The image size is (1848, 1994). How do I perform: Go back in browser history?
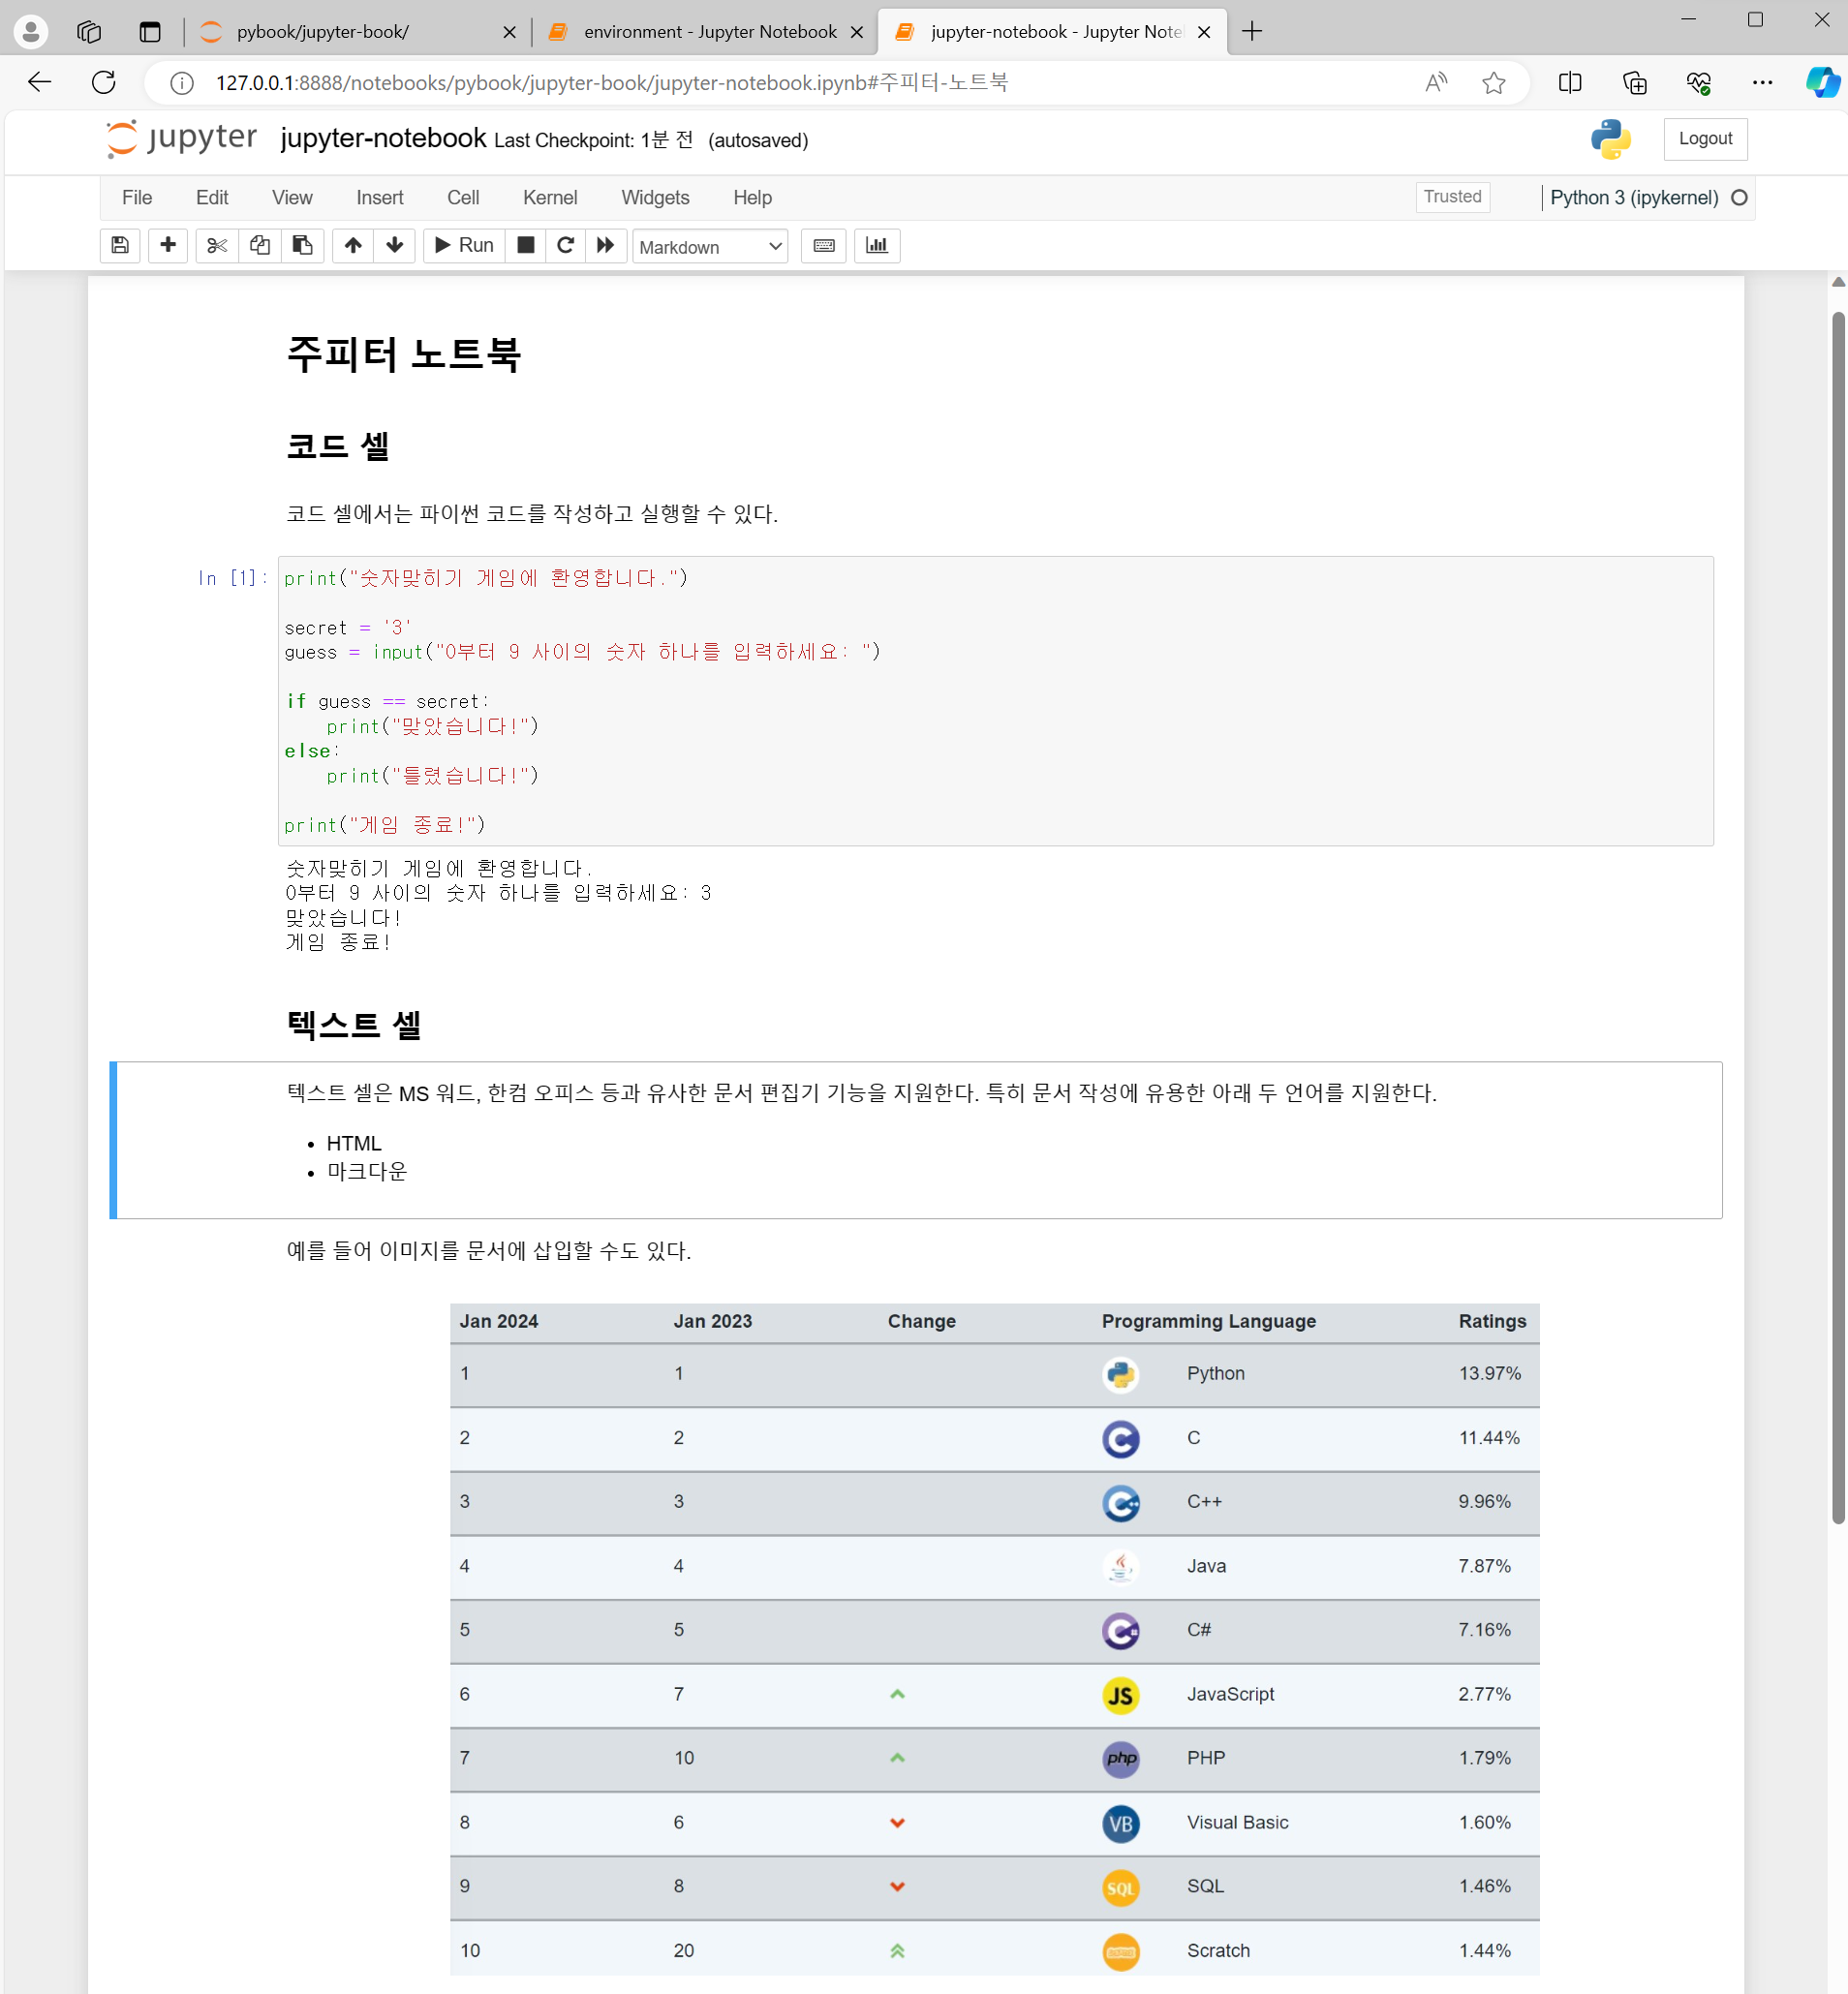(x=40, y=82)
